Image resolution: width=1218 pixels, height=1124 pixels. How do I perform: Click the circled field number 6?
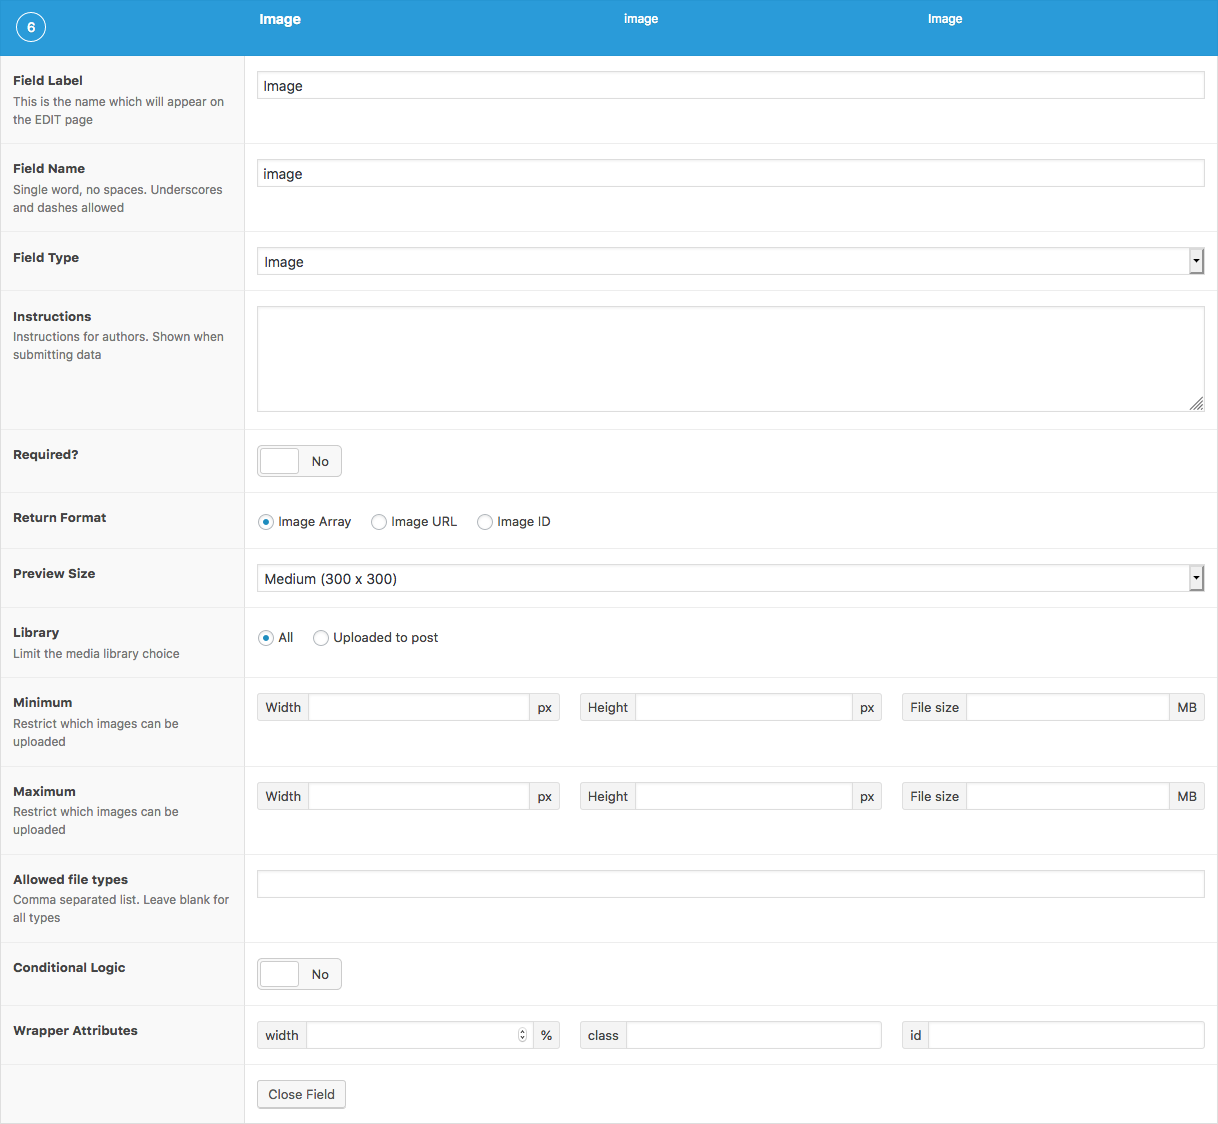(x=31, y=27)
